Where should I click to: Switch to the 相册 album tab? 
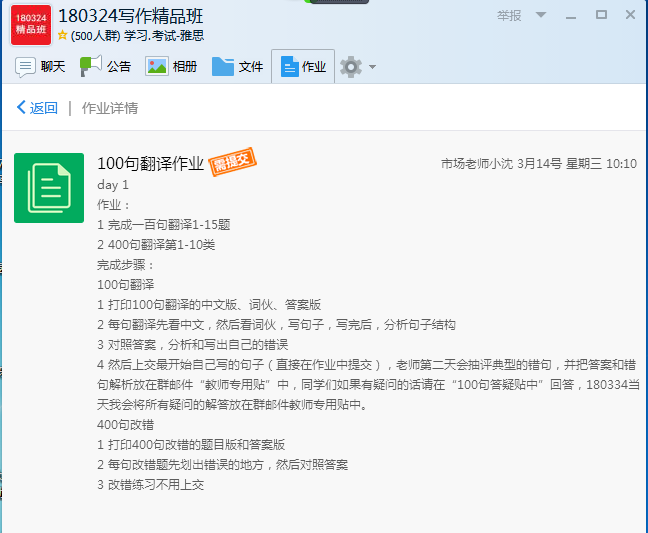coord(171,67)
